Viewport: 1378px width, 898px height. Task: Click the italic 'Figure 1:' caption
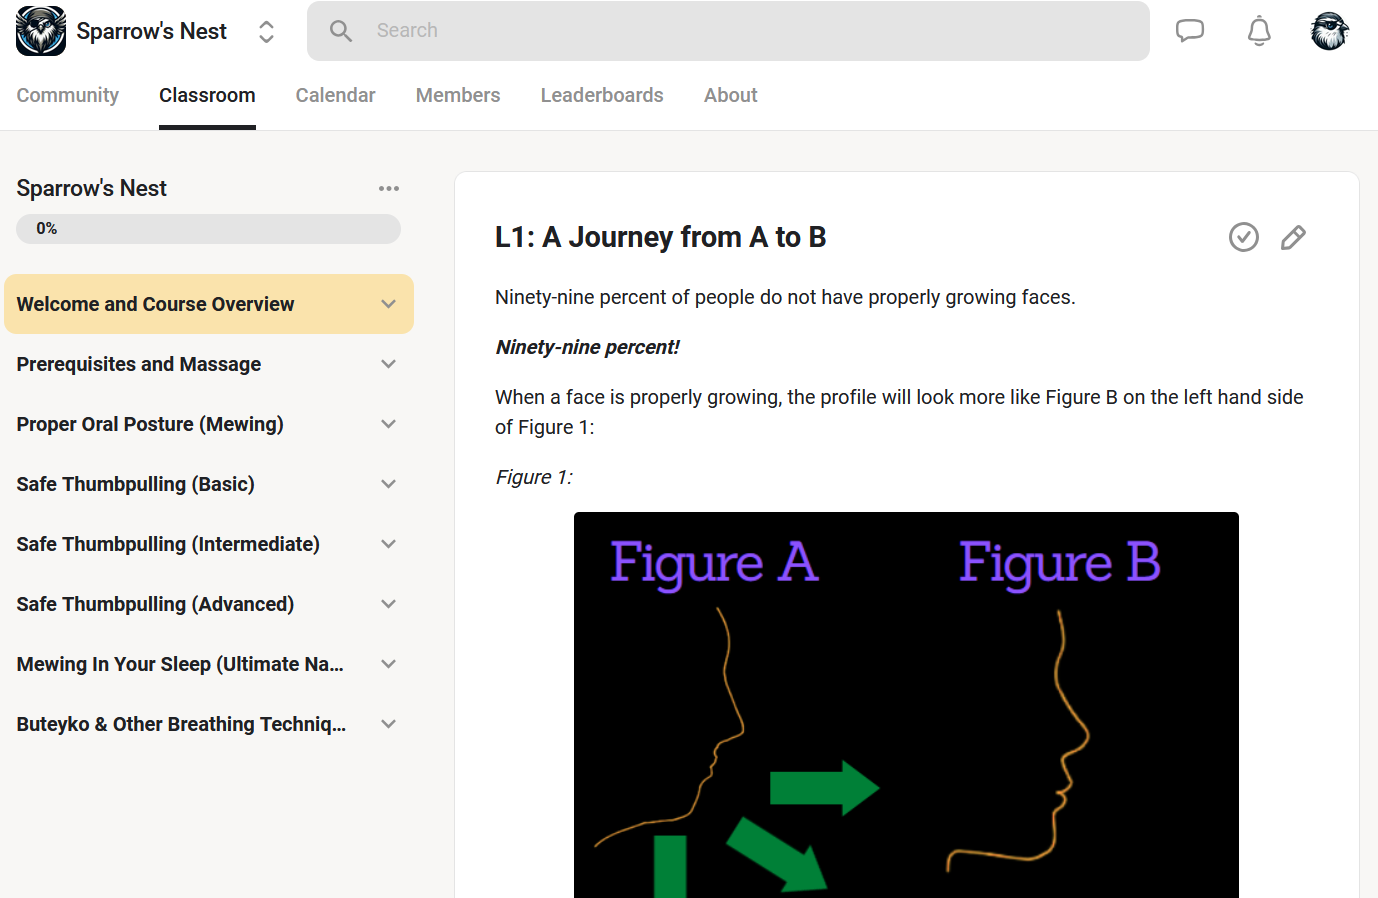click(x=534, y=477)
